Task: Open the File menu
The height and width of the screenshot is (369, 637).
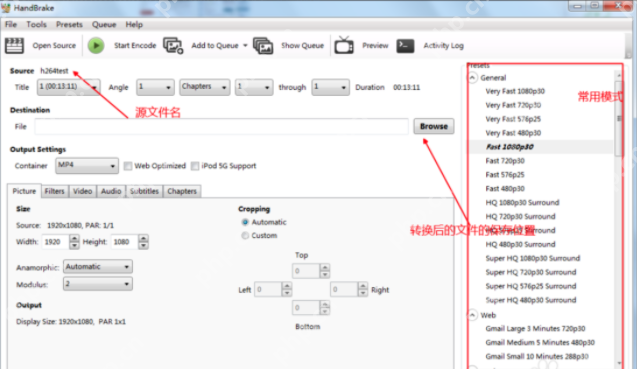Action: pos(11,24)
